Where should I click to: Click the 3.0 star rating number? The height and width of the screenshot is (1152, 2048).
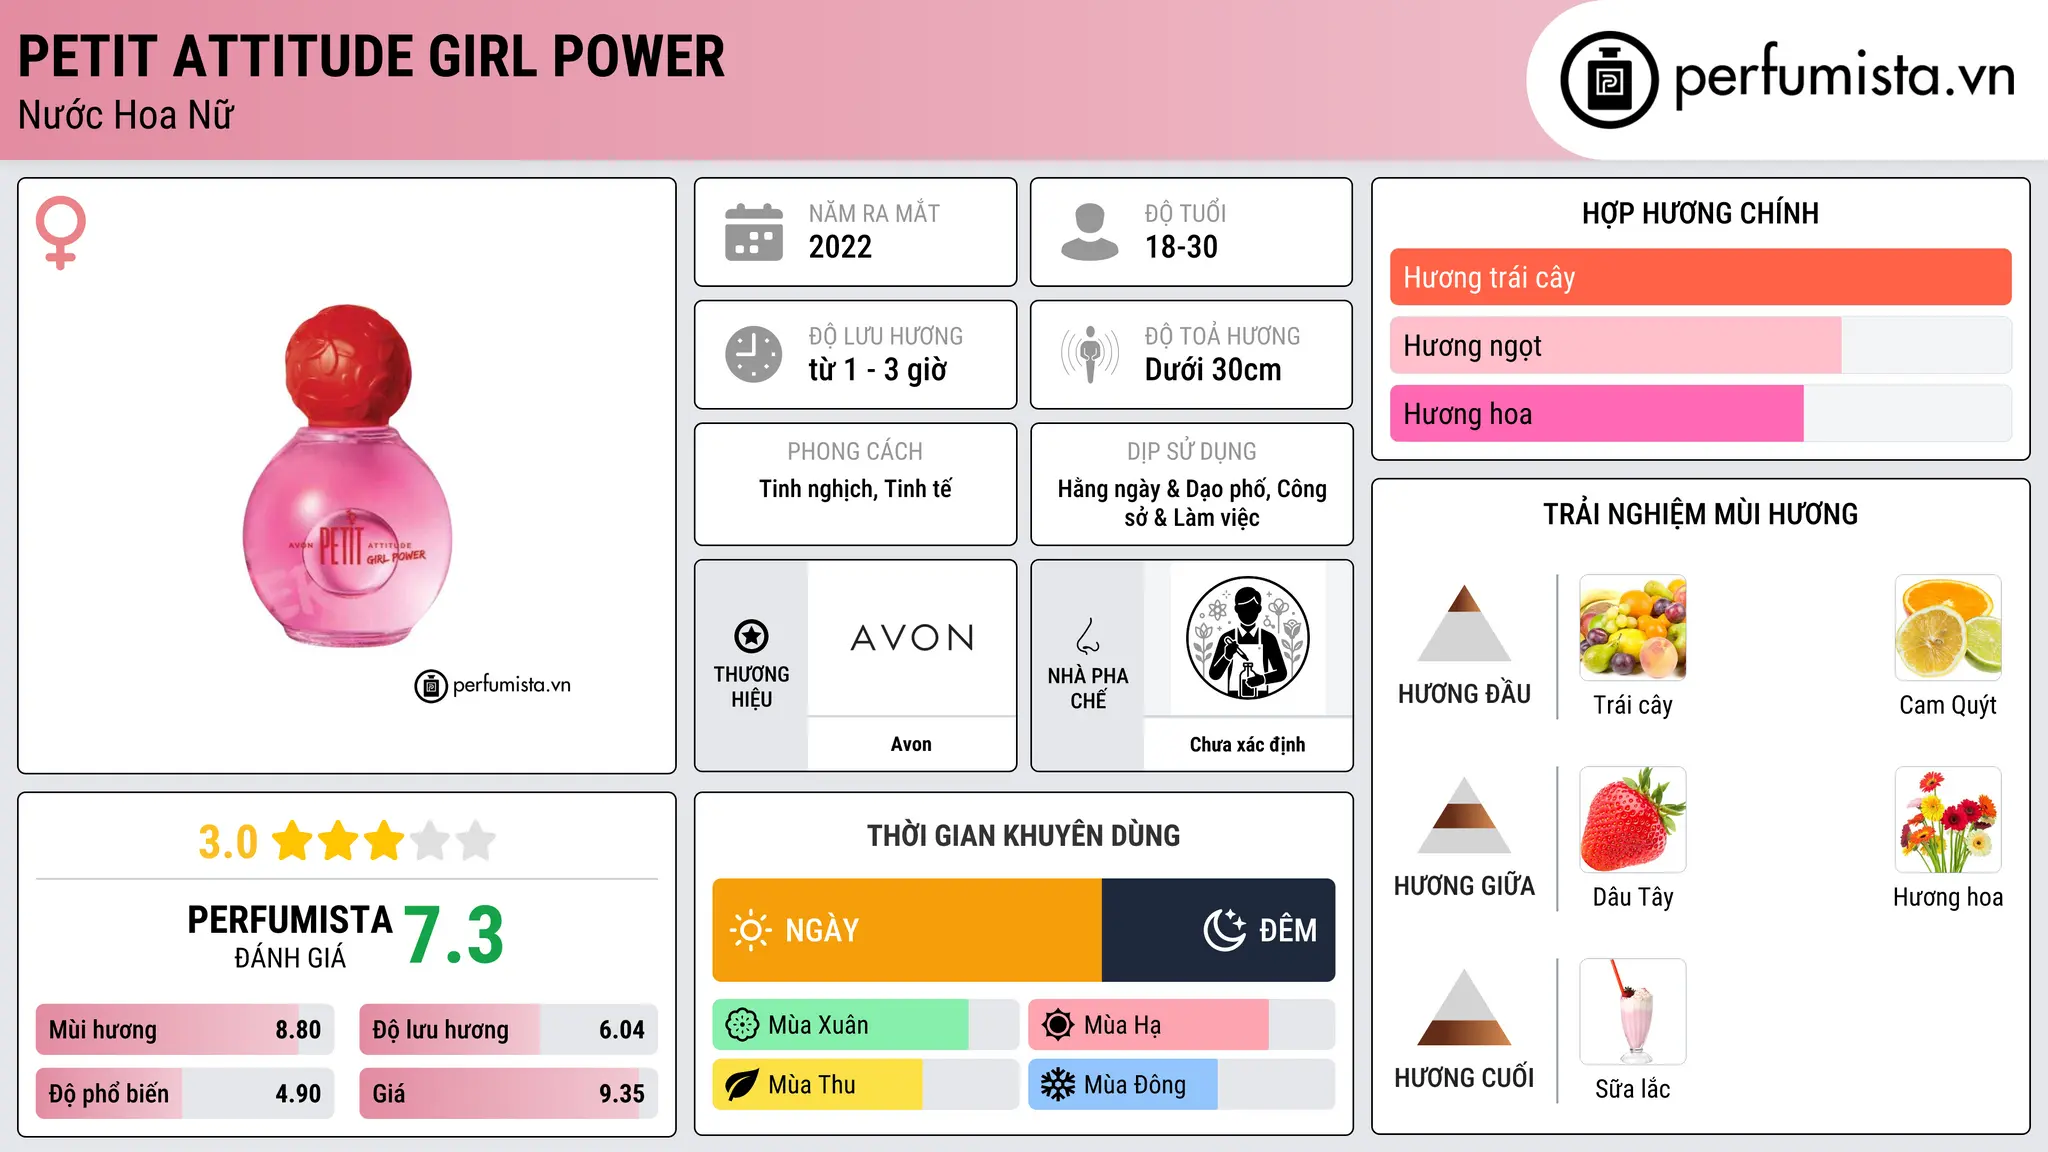228,842
